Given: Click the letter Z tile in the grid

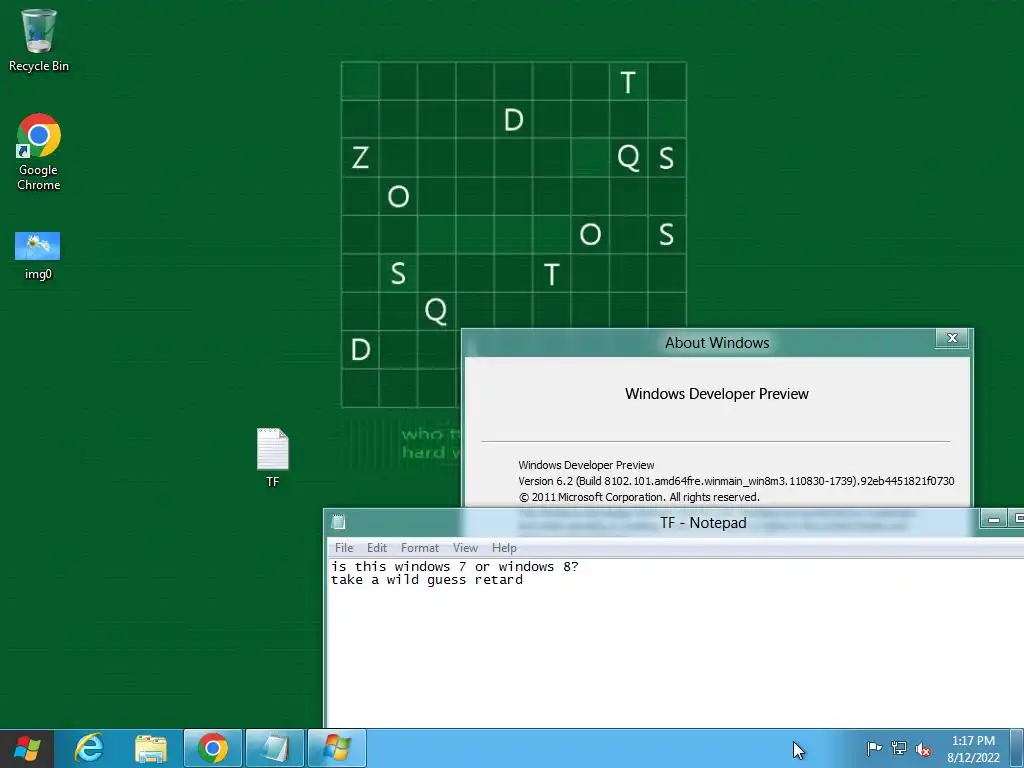Looking at the screenshot, I should [360, 158].
